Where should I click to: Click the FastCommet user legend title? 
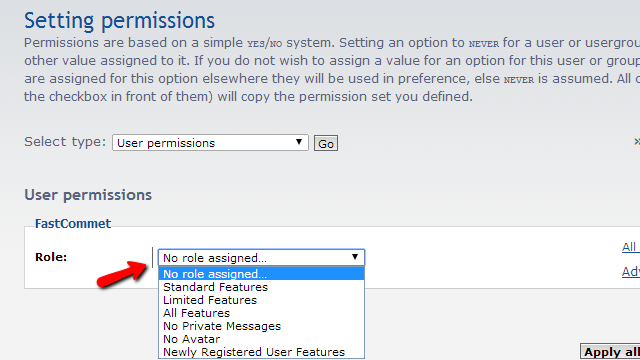click(x=73, y=223)
